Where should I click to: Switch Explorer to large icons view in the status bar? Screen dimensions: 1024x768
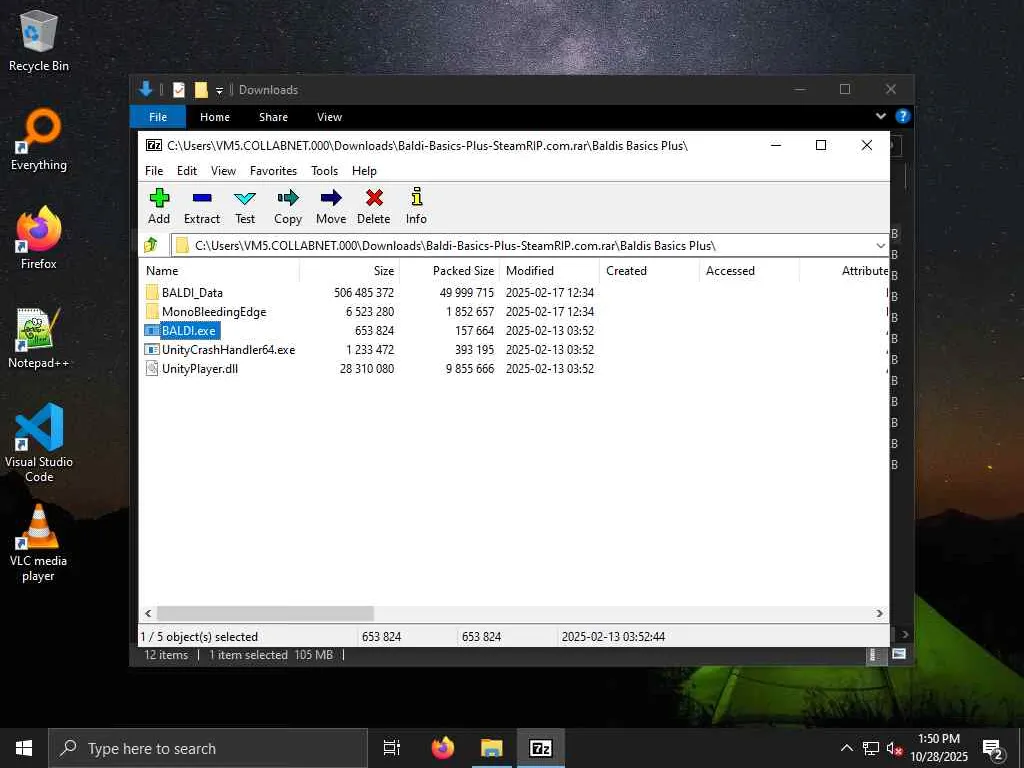pyautogui.click(x=899, y=654)
